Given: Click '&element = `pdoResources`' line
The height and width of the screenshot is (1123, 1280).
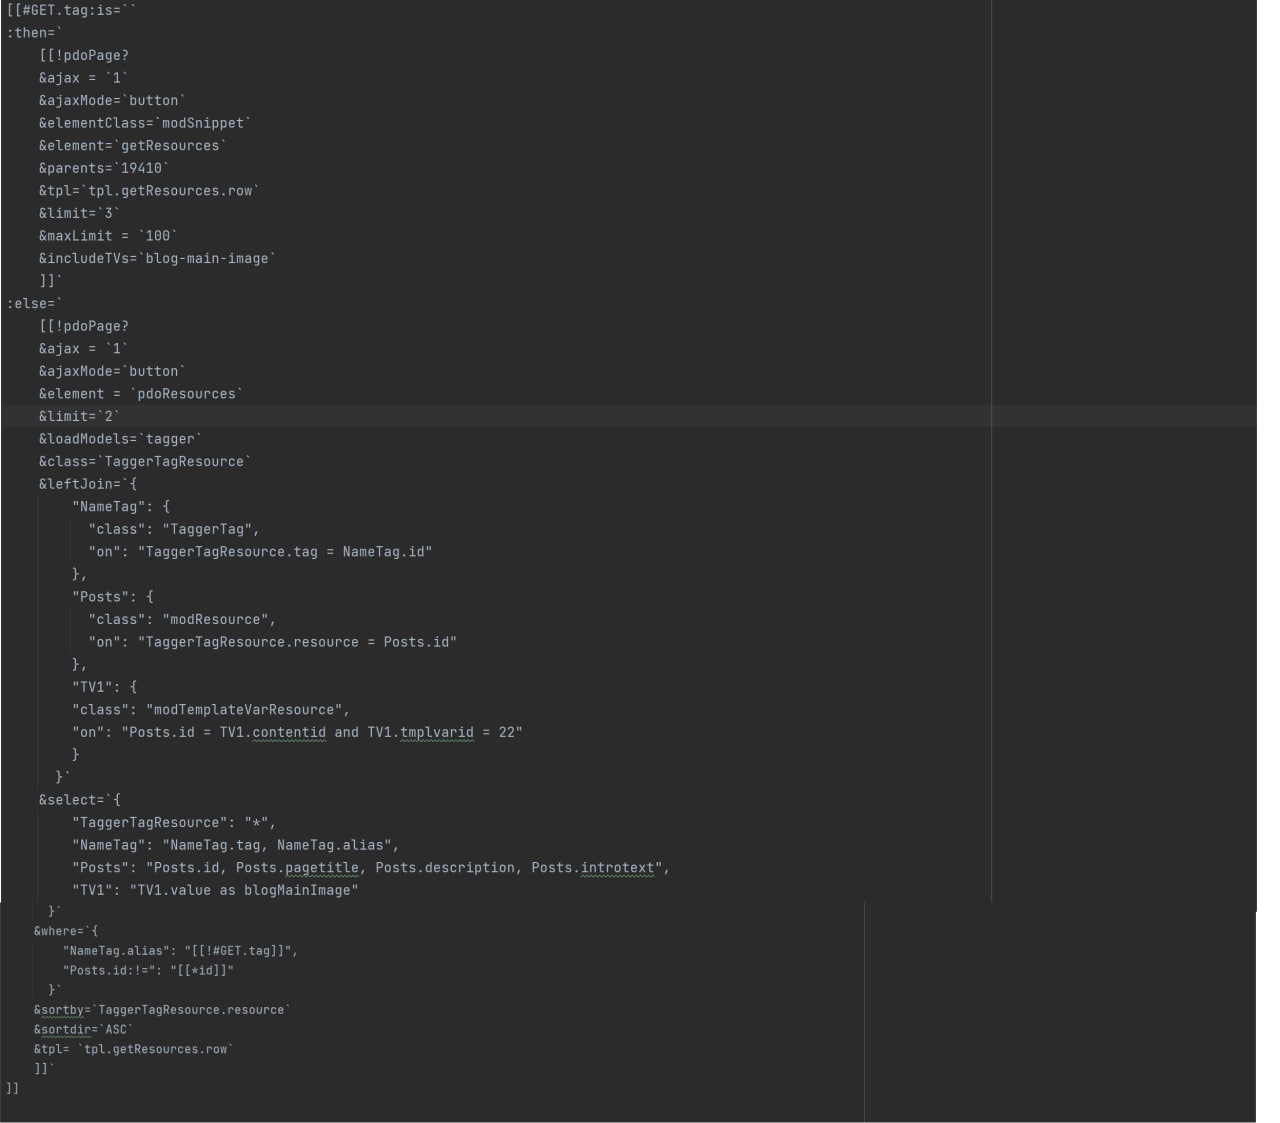Looking at the screenshot, I should click(x=141, y=394).
